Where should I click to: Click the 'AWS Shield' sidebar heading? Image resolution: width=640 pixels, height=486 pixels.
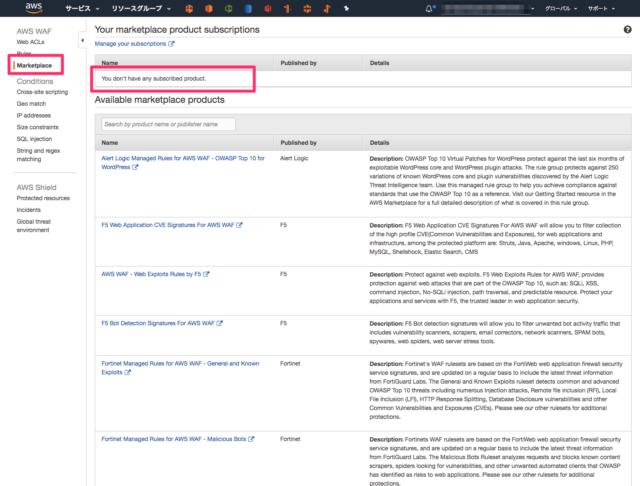pyautogui.click(x=36, y=188)
